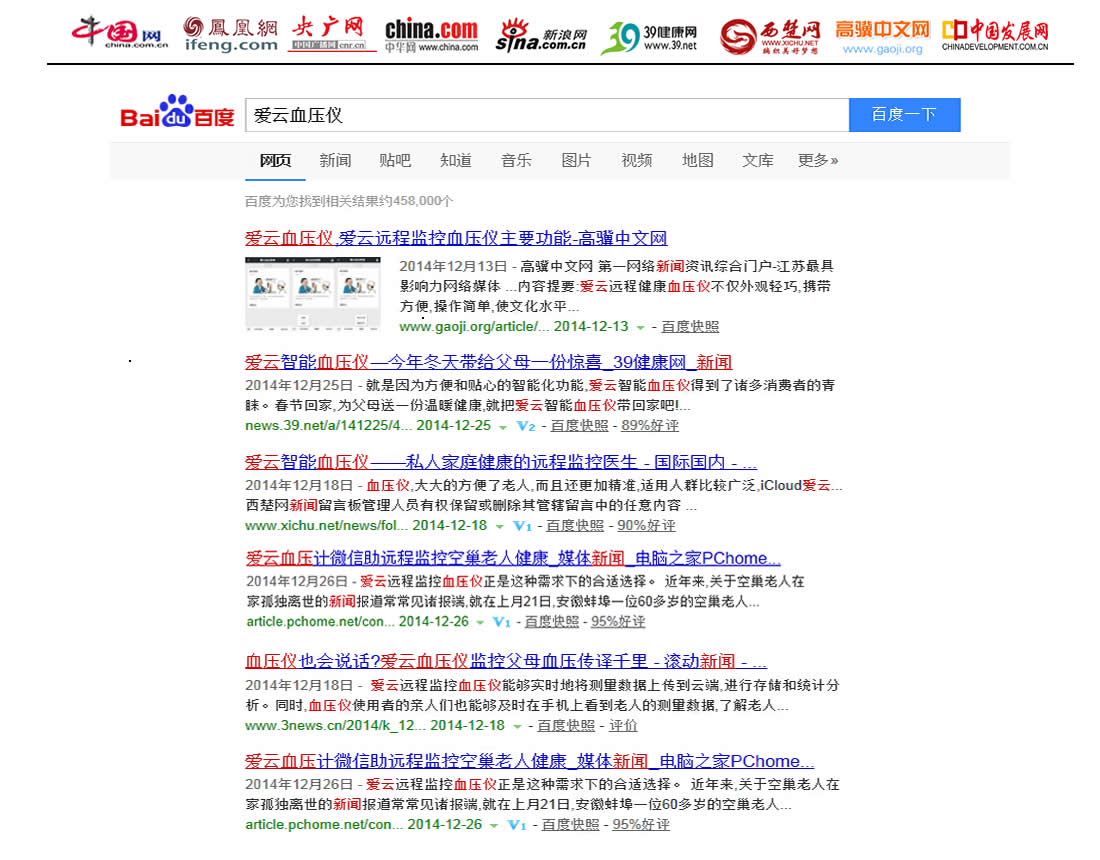Viewport: 1100px width, 860px height.
Task: Open first 爱云血压计微信助远程监控空巢老人健康 PChome result
Action: [x=513, y=558]
